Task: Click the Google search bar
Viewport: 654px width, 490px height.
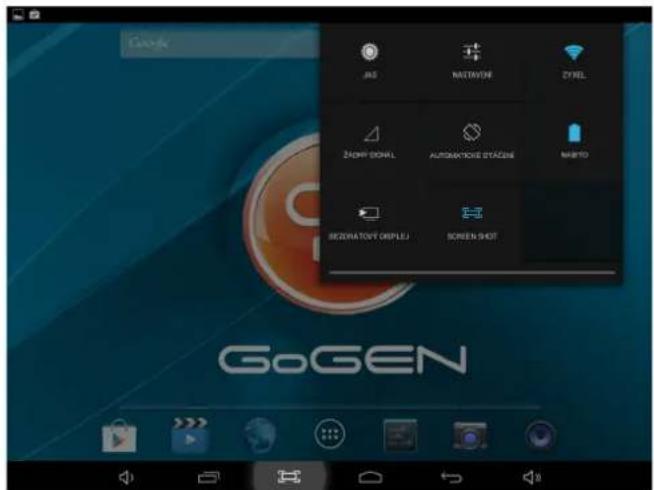Action: (x=220, y=43)
